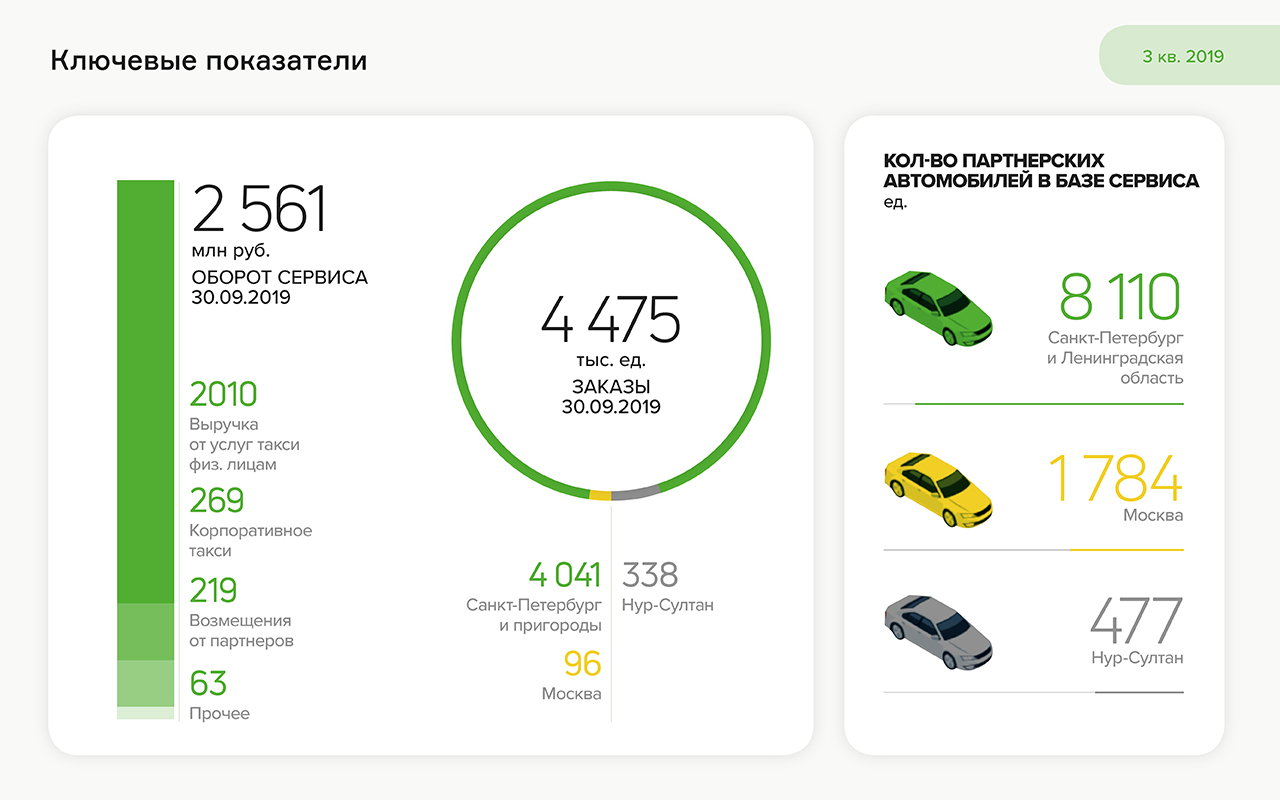Click the 'ОБОРОТ СЕРВИСА' label

280,277
